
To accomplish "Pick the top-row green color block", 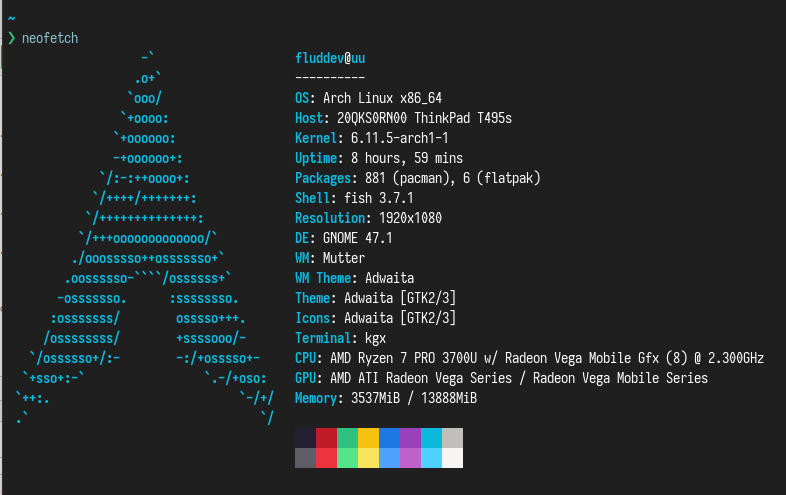I will (x=347, y=438).
